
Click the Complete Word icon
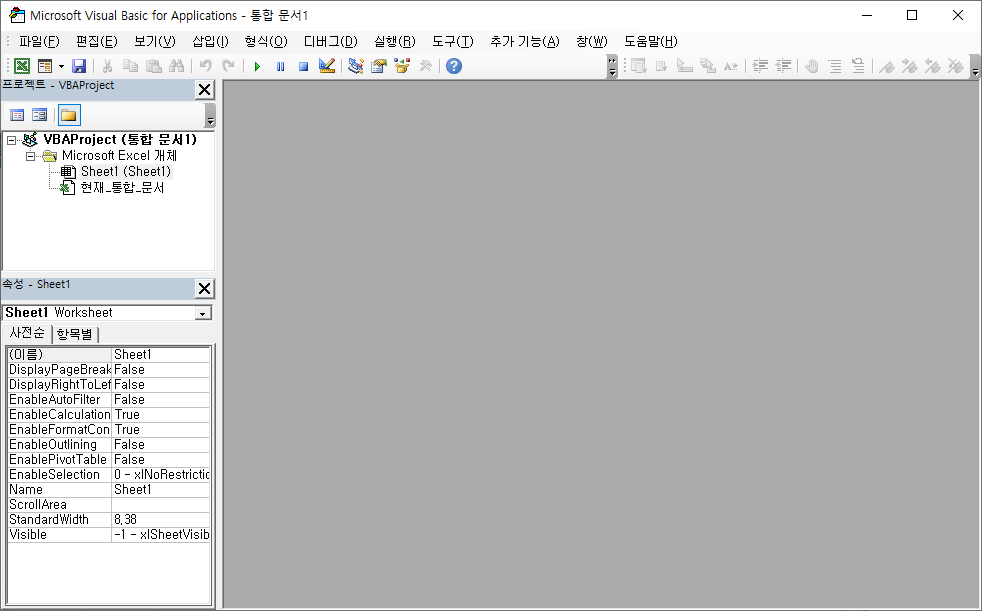pos(731,66)
